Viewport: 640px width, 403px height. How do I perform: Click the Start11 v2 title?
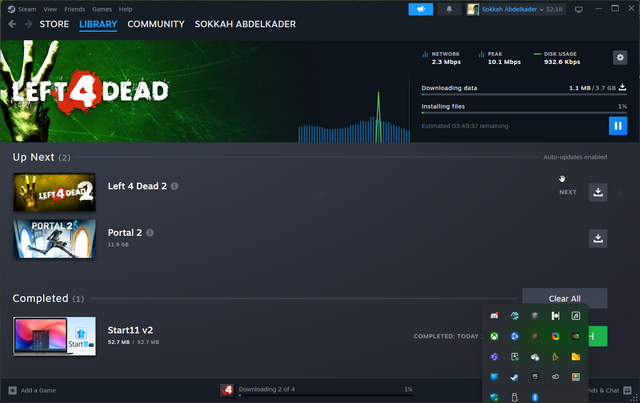(130, 330)
